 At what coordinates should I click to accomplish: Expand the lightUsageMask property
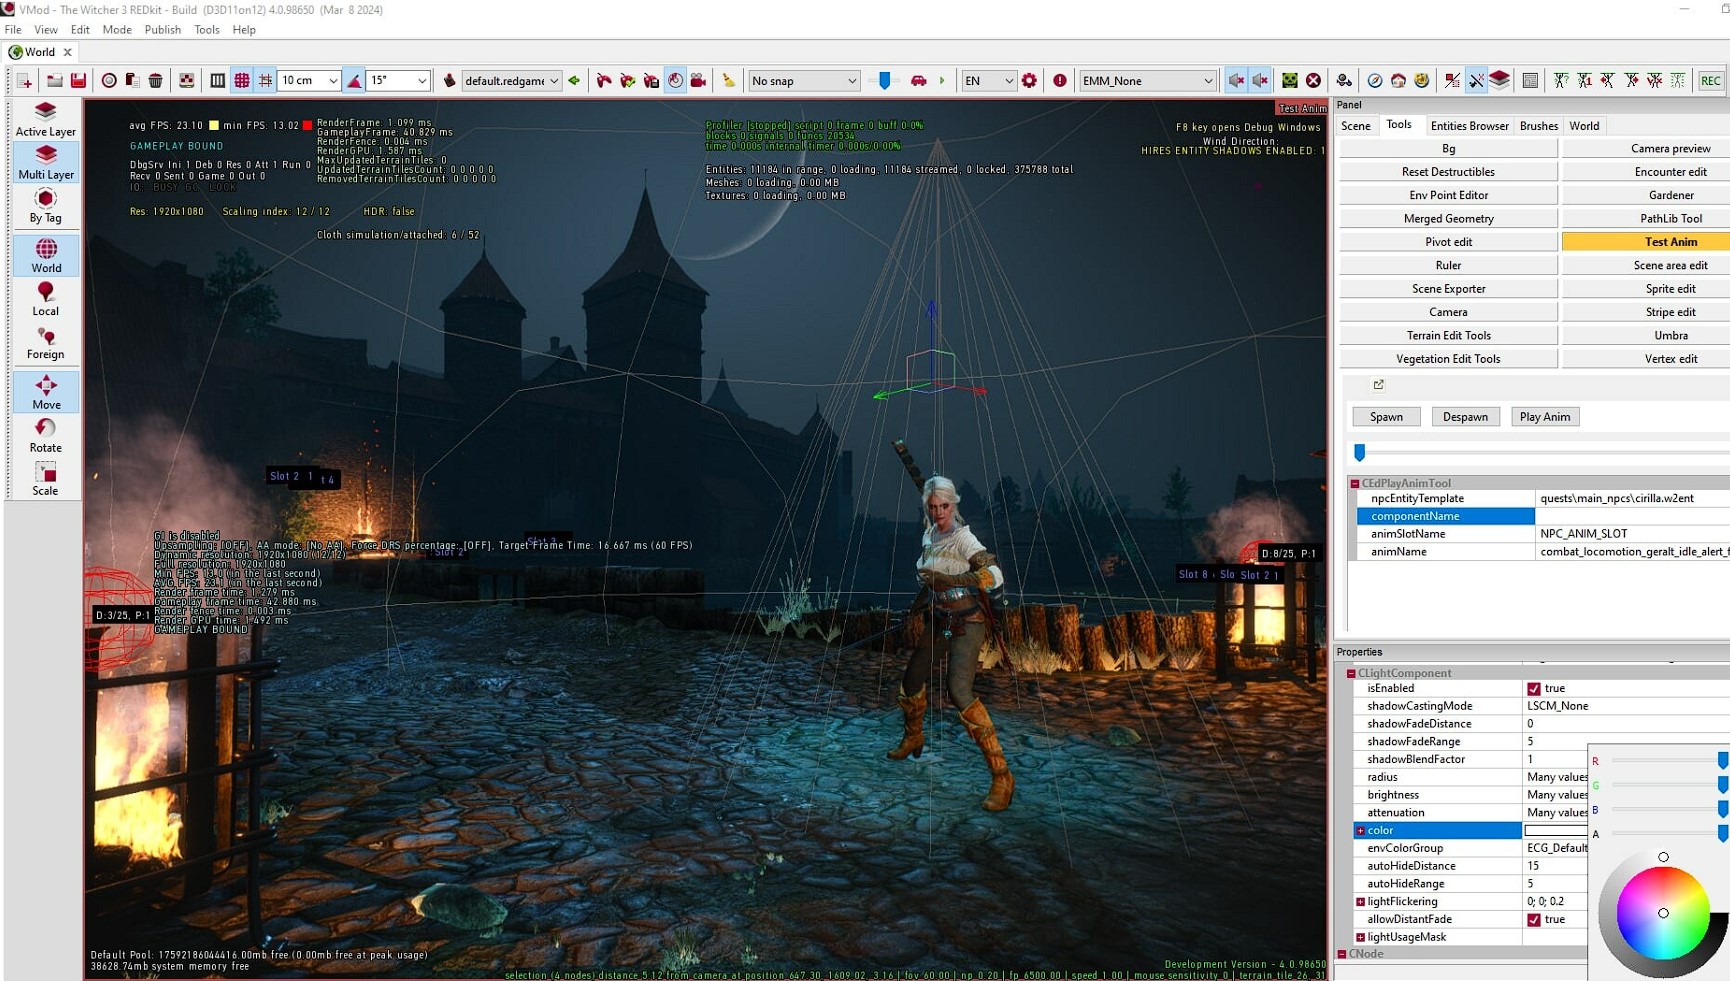[1360, 937]
